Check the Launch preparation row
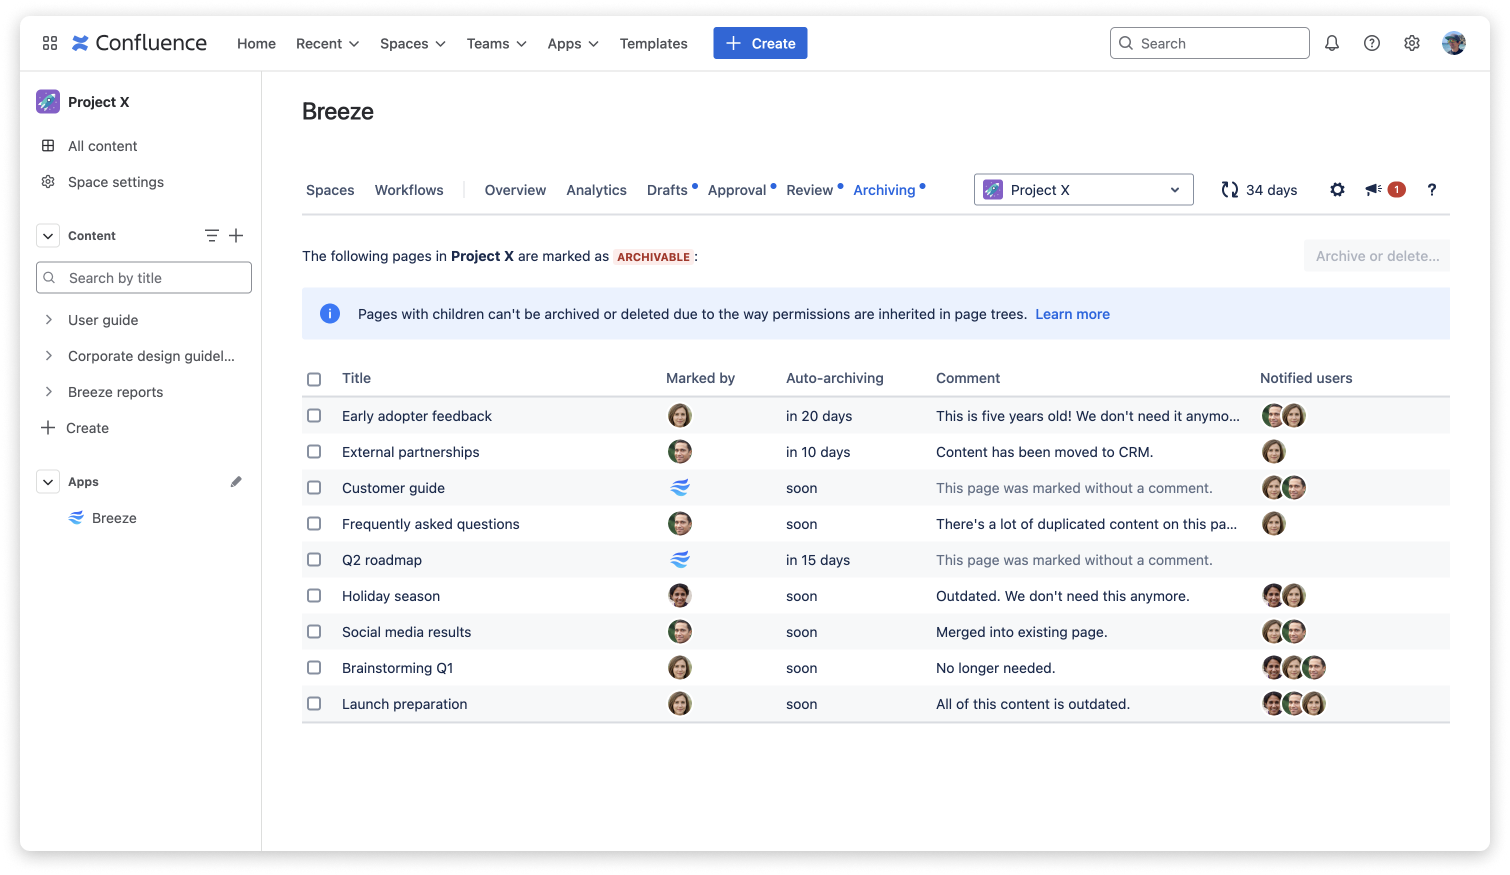The height and width of the screenshot is (875, 1510). point(314,704)
